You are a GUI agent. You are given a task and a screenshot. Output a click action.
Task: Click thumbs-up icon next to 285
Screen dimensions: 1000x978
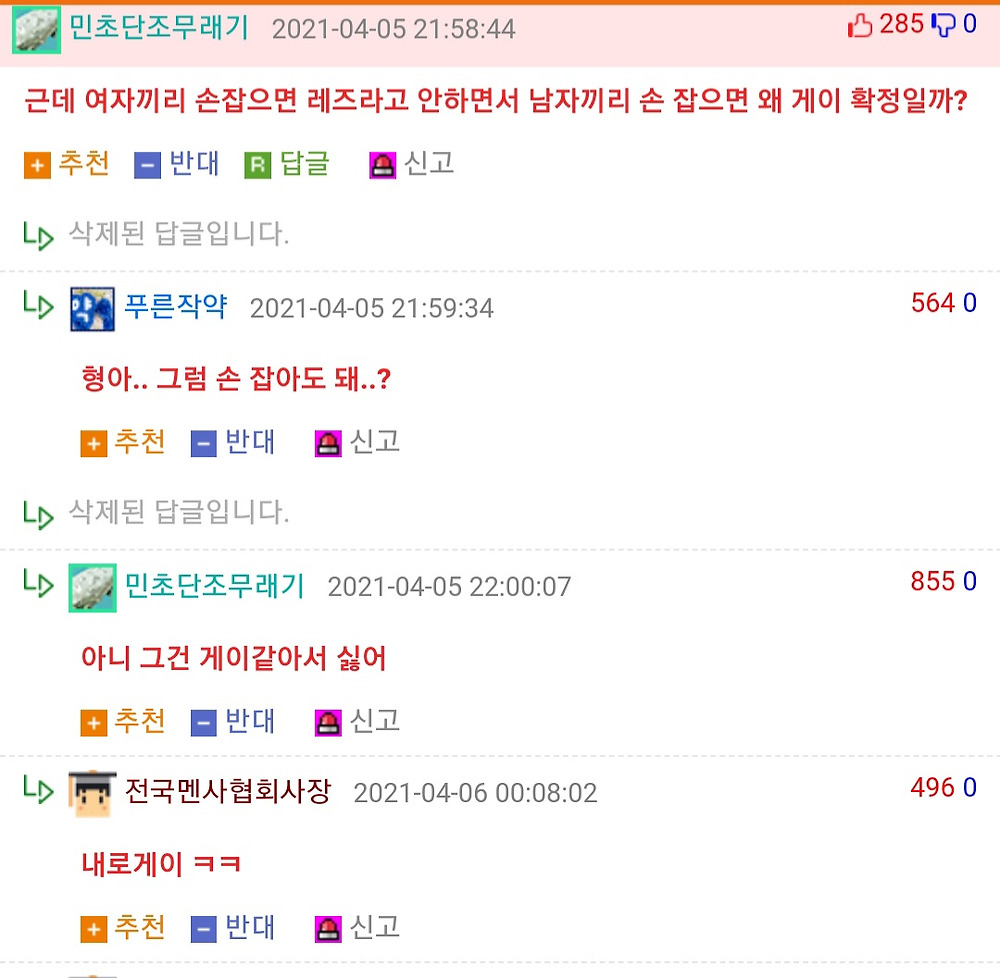[x=860, y=26]
